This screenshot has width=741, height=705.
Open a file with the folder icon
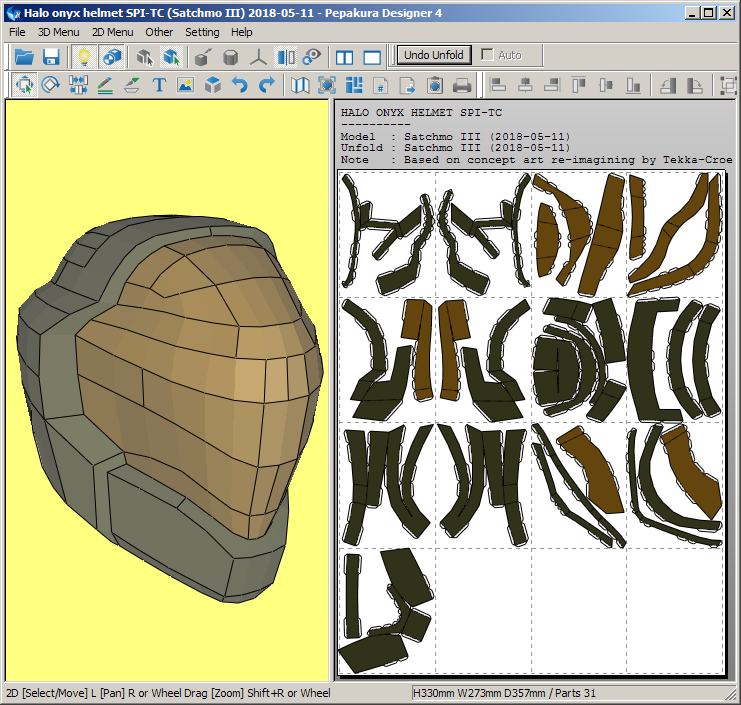pos(24,57)
